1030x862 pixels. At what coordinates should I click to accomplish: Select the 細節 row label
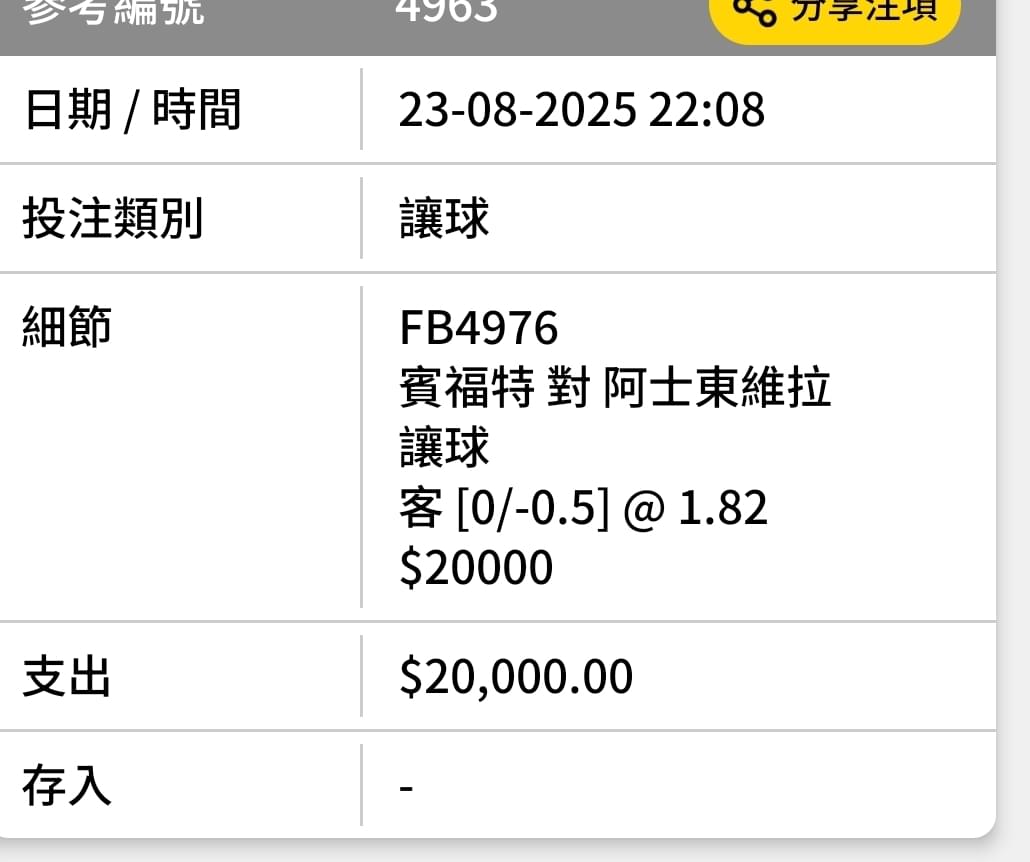pyautogui.click(x=67, y=326)
